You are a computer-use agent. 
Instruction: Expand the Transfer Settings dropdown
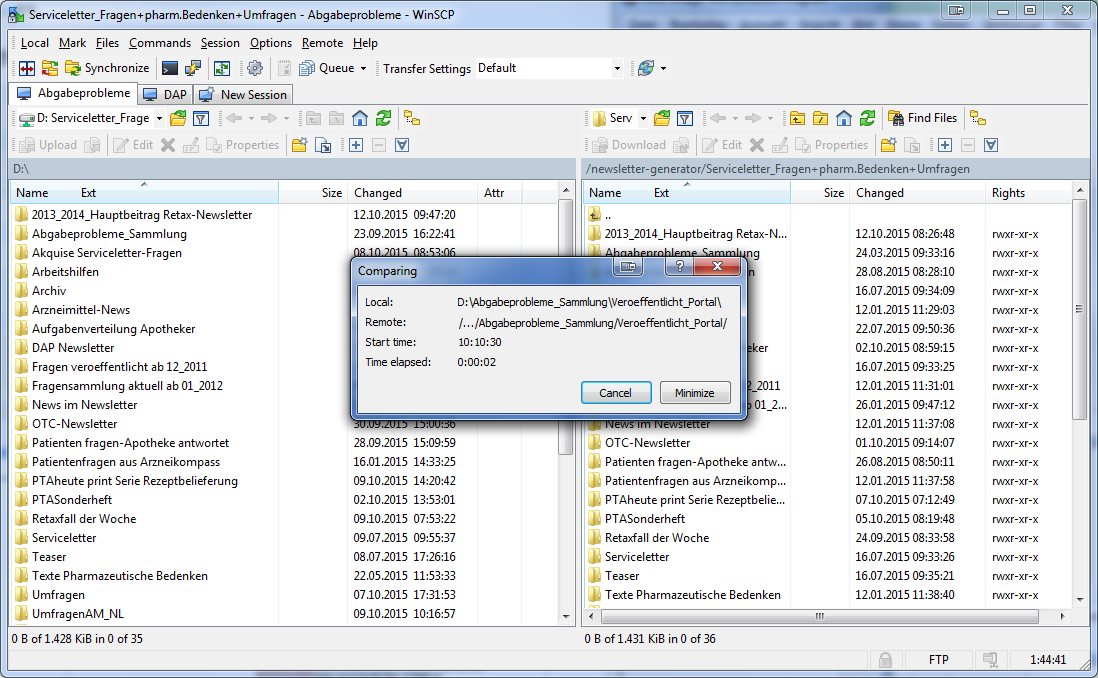(617, 69)
